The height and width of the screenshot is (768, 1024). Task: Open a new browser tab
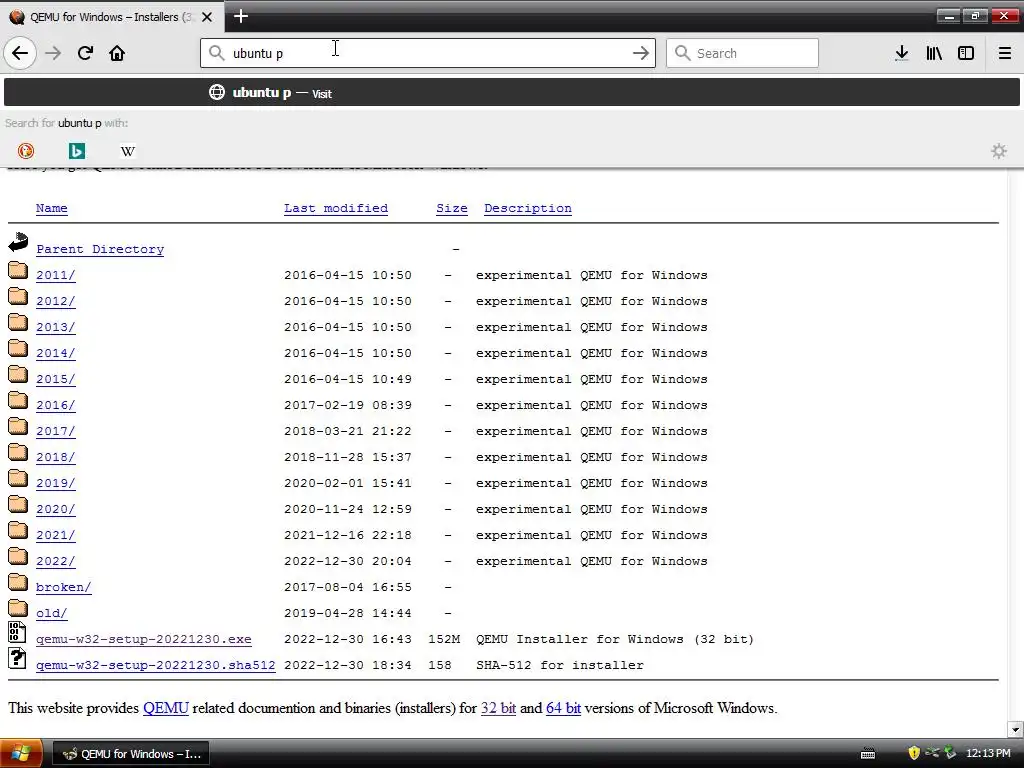240,16
